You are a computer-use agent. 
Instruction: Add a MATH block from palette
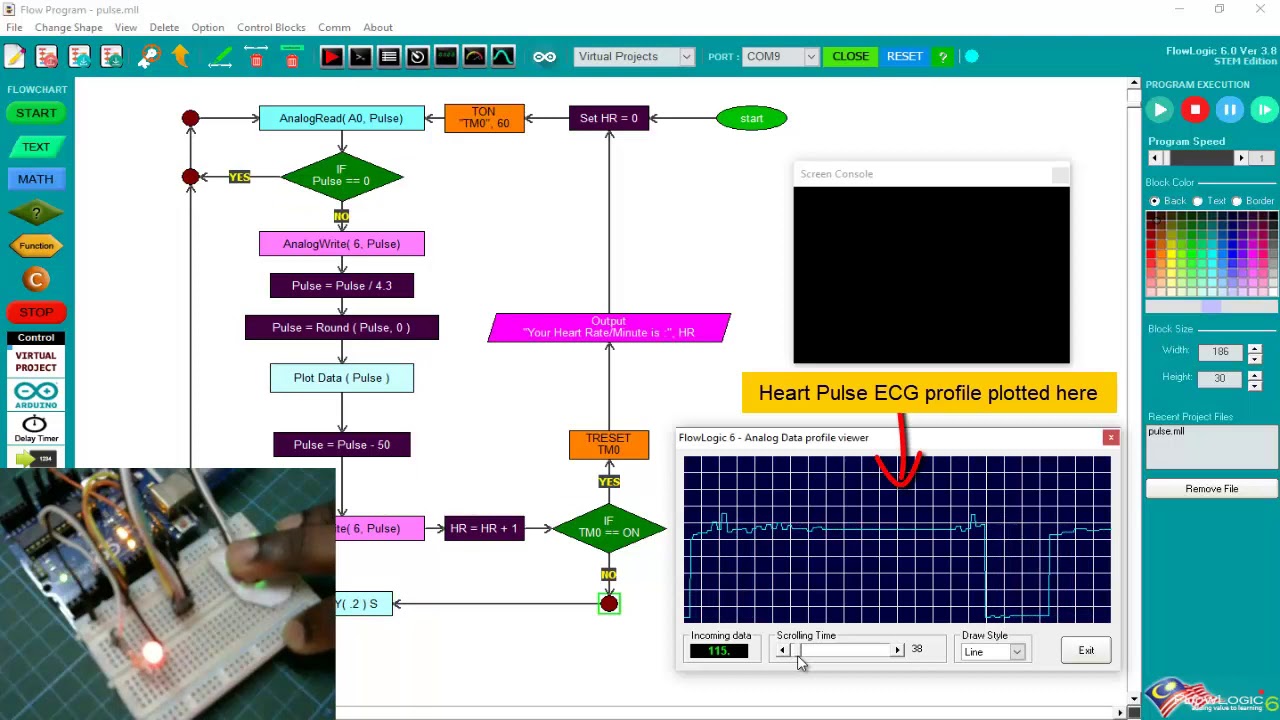36,179
